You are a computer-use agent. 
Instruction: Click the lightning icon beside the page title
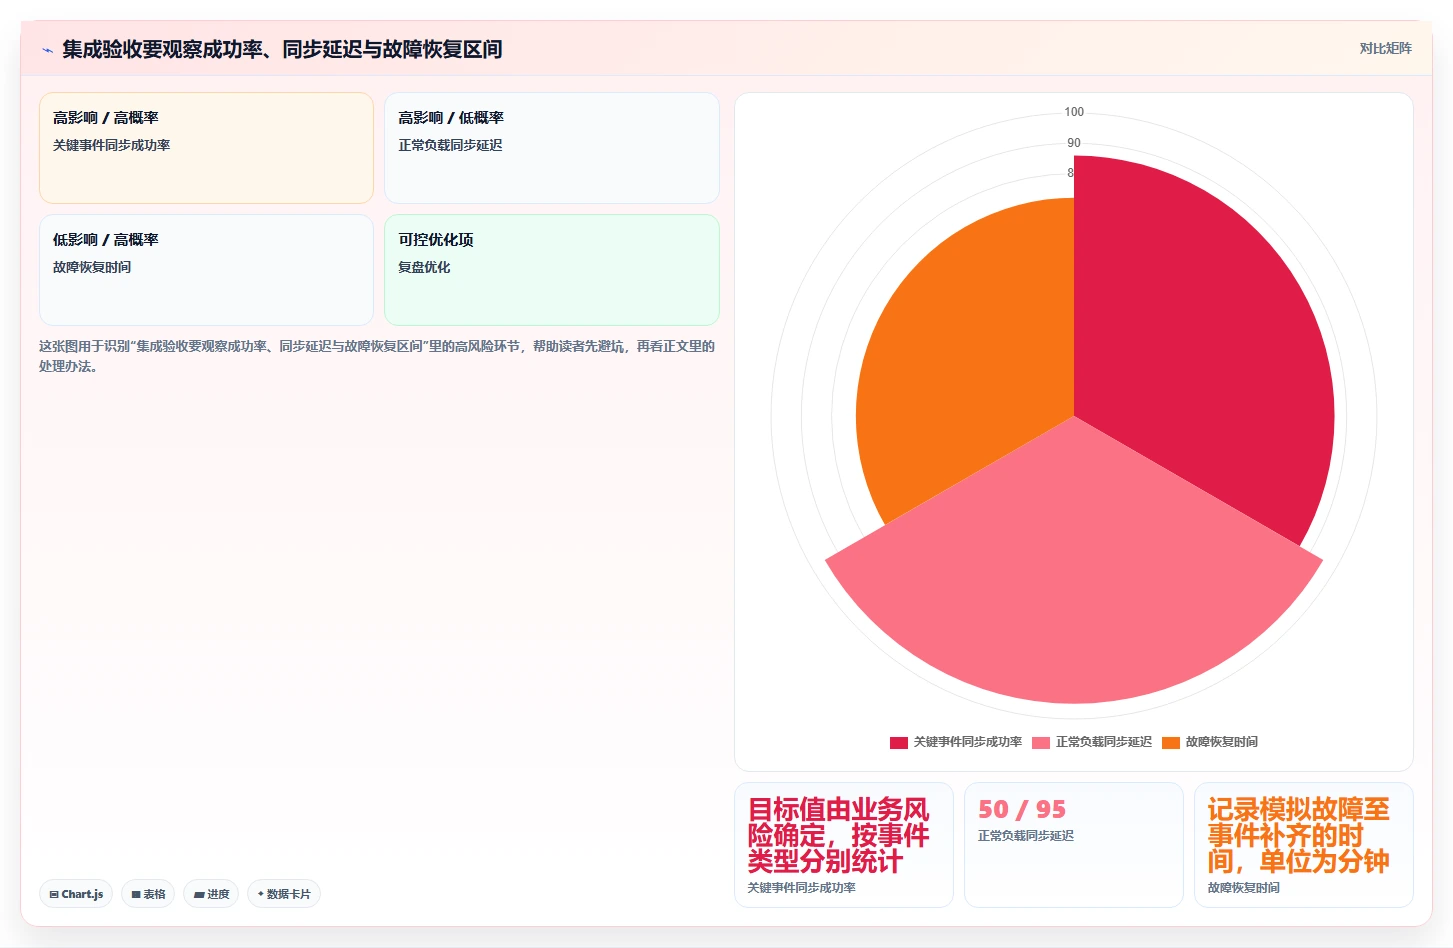pos(47,50)
